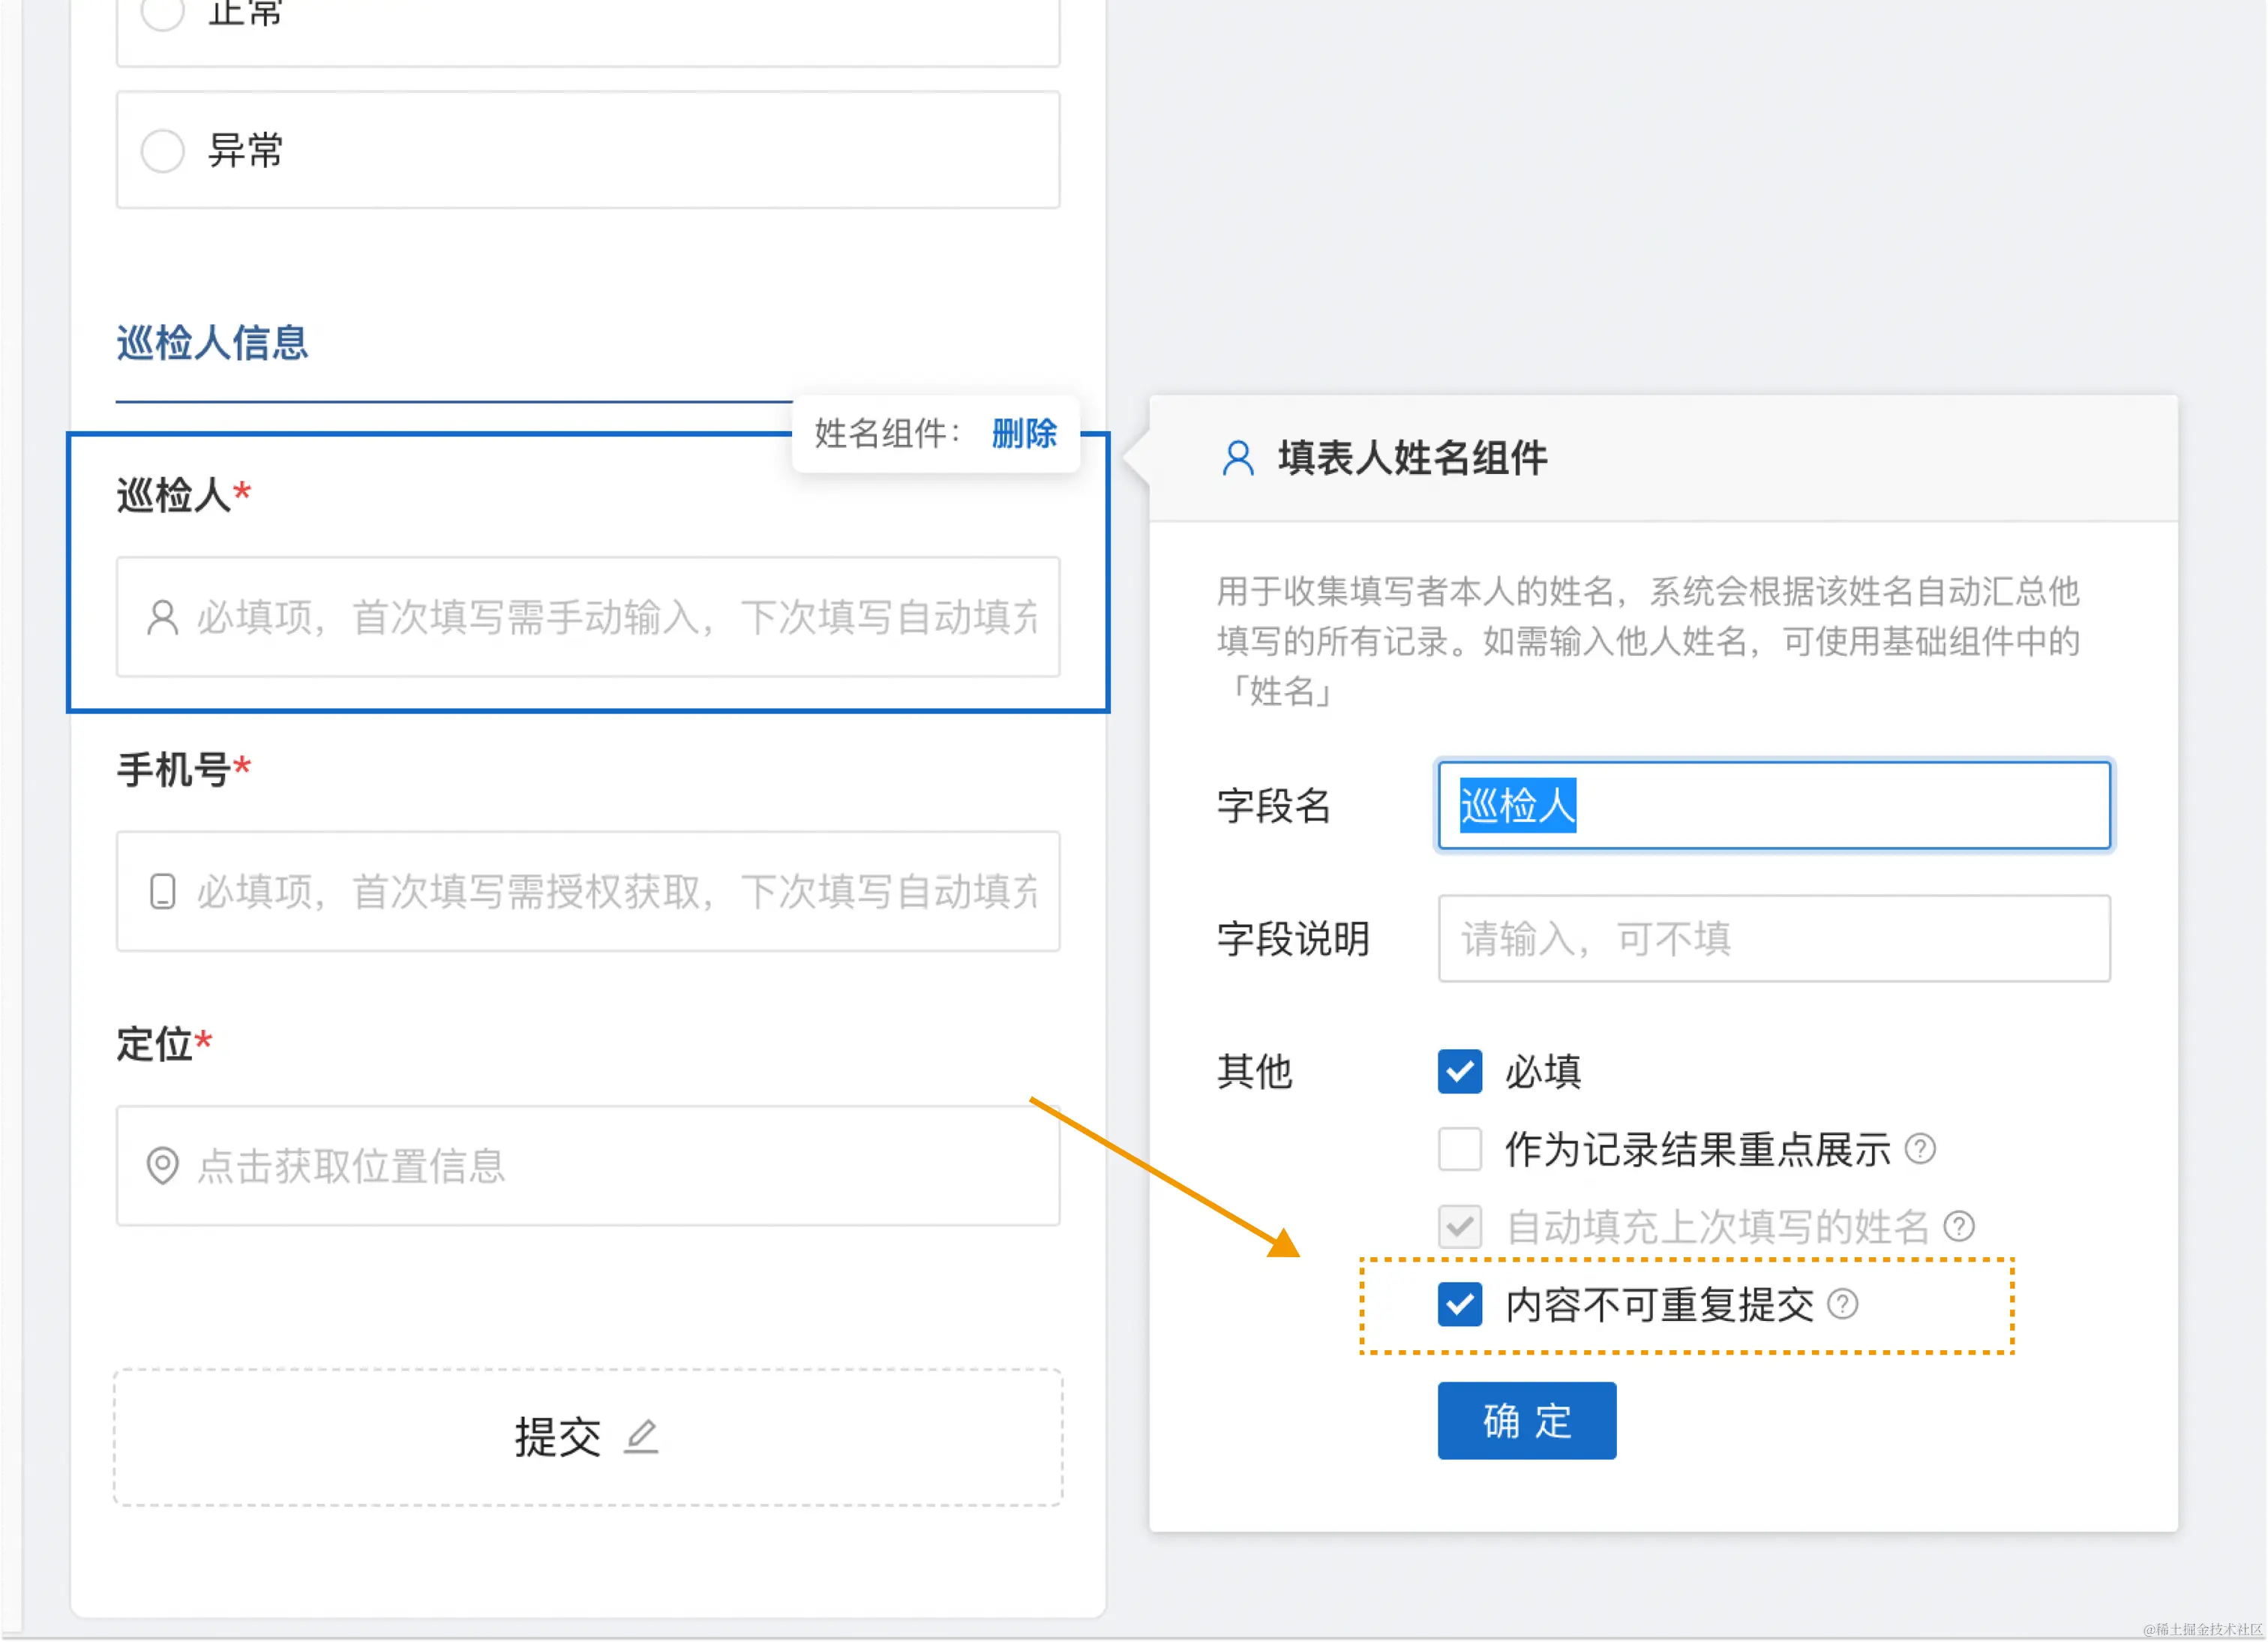Image resolution: width=2268 pixels, height=1642 pixels.
Task: Click the phone icon in the 手机号 field
Action: [x=162, y=891]
